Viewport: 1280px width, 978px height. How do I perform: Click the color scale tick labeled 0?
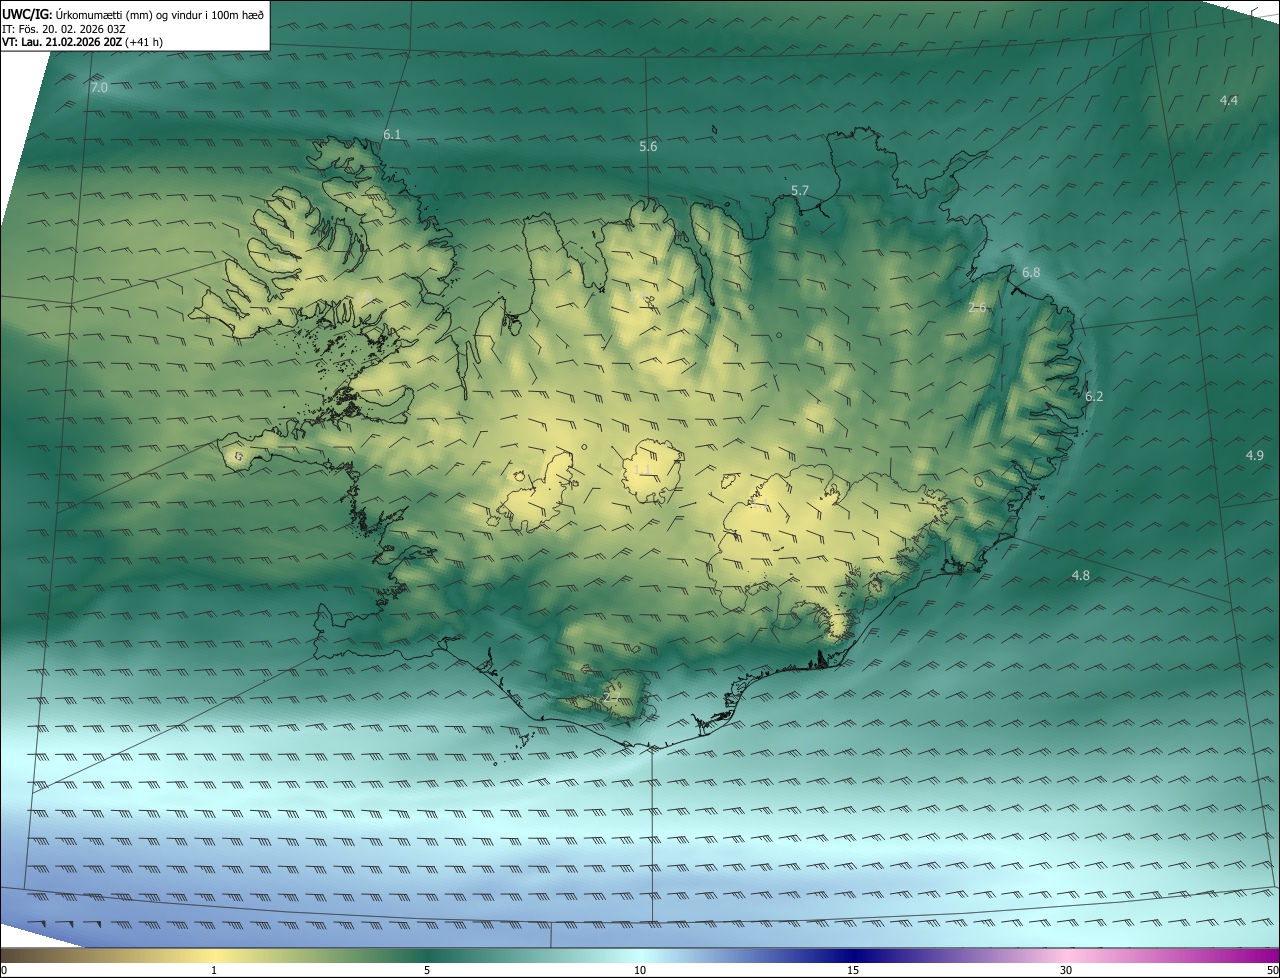[x=4, y=970]
